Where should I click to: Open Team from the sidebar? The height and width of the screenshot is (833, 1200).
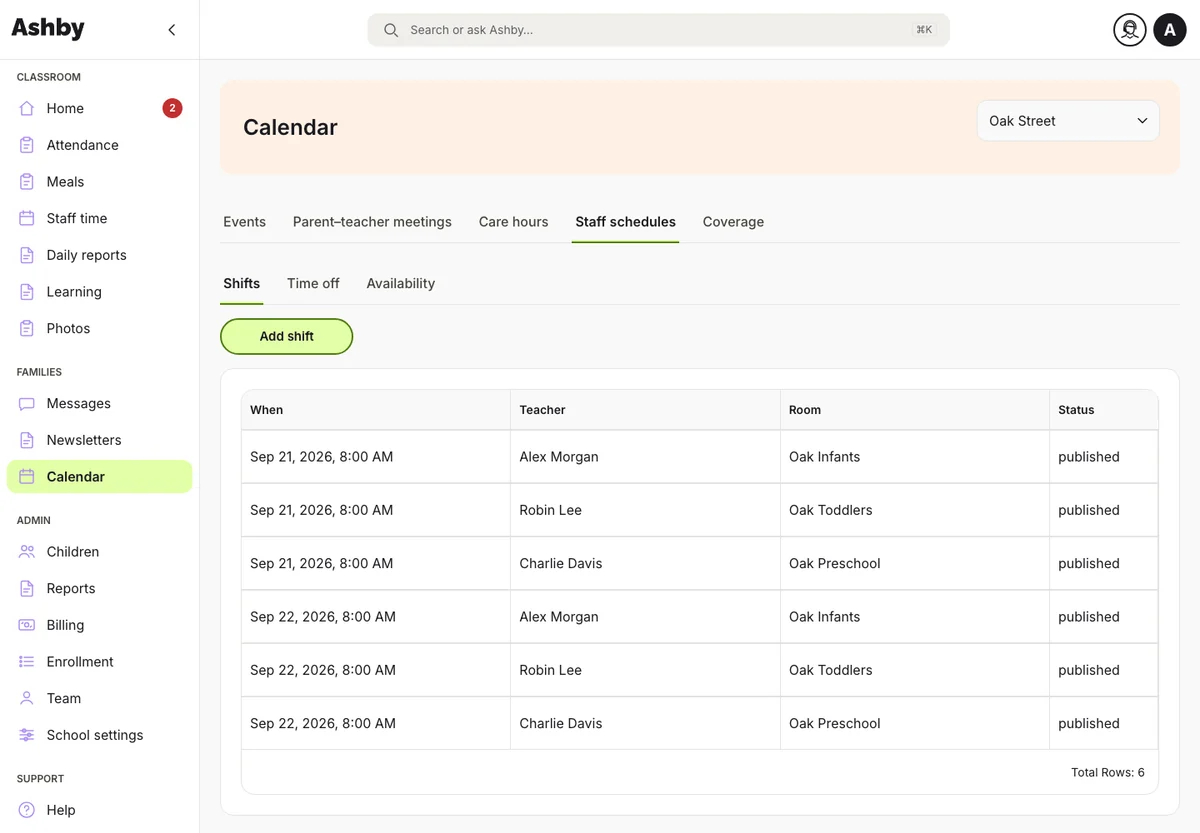[x=99, y=698]
